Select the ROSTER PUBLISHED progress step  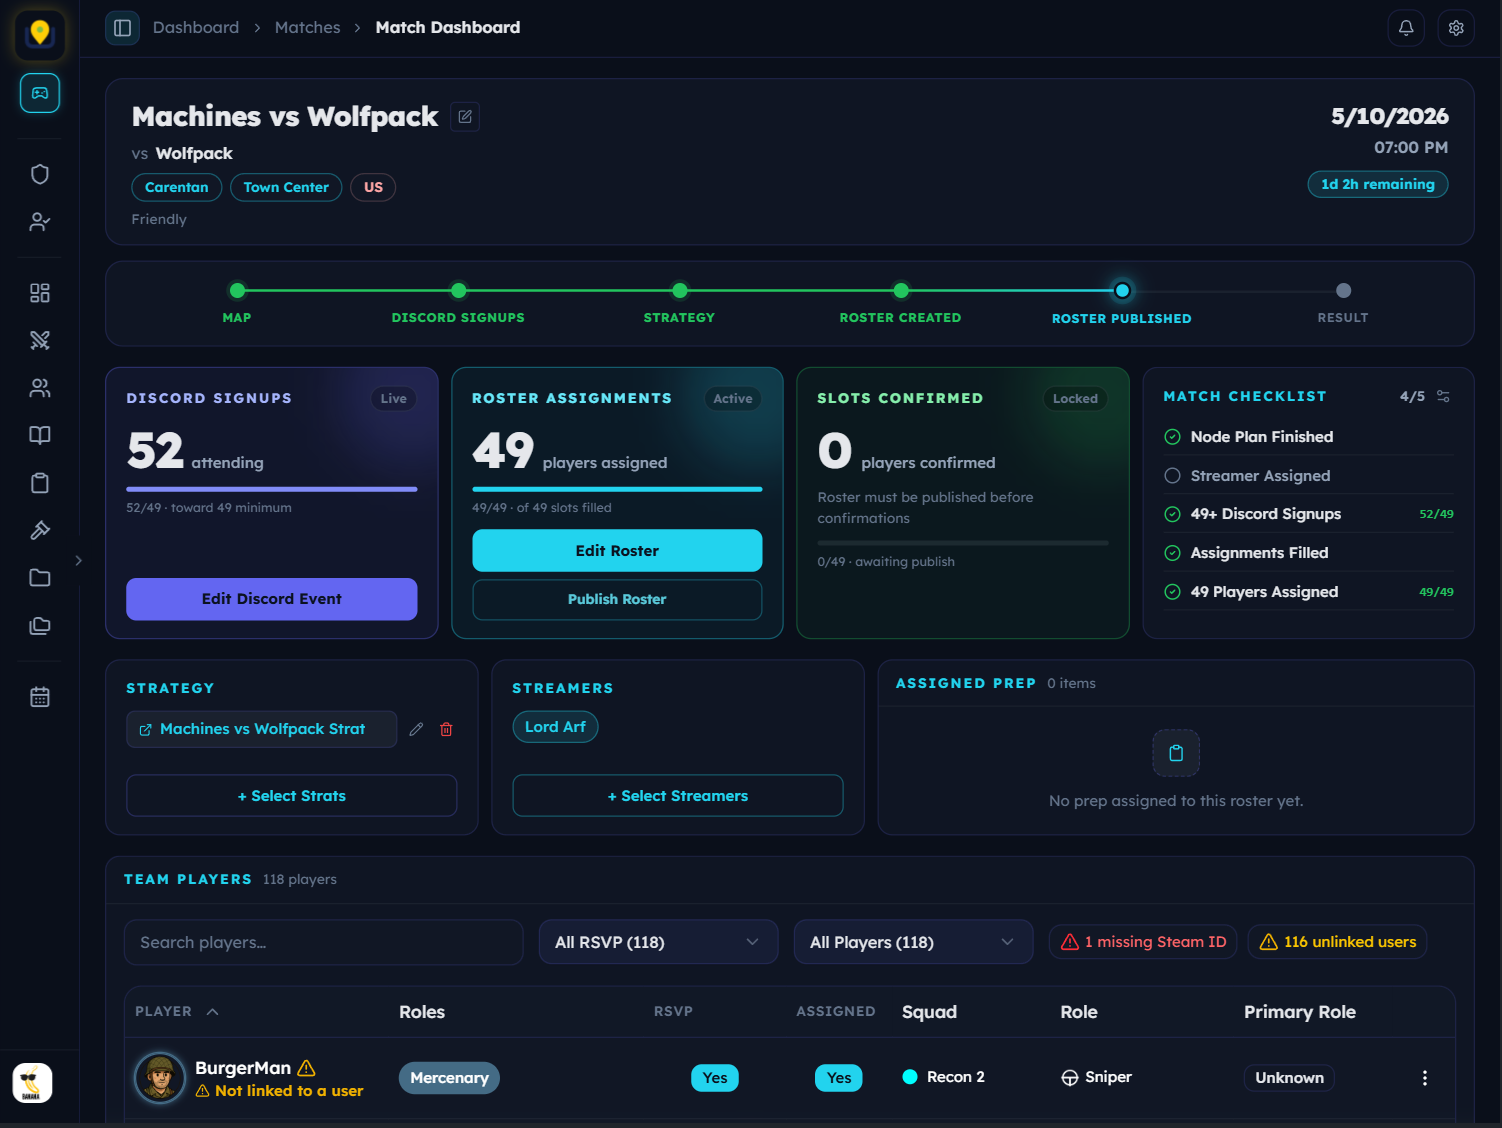[1122, 302]
